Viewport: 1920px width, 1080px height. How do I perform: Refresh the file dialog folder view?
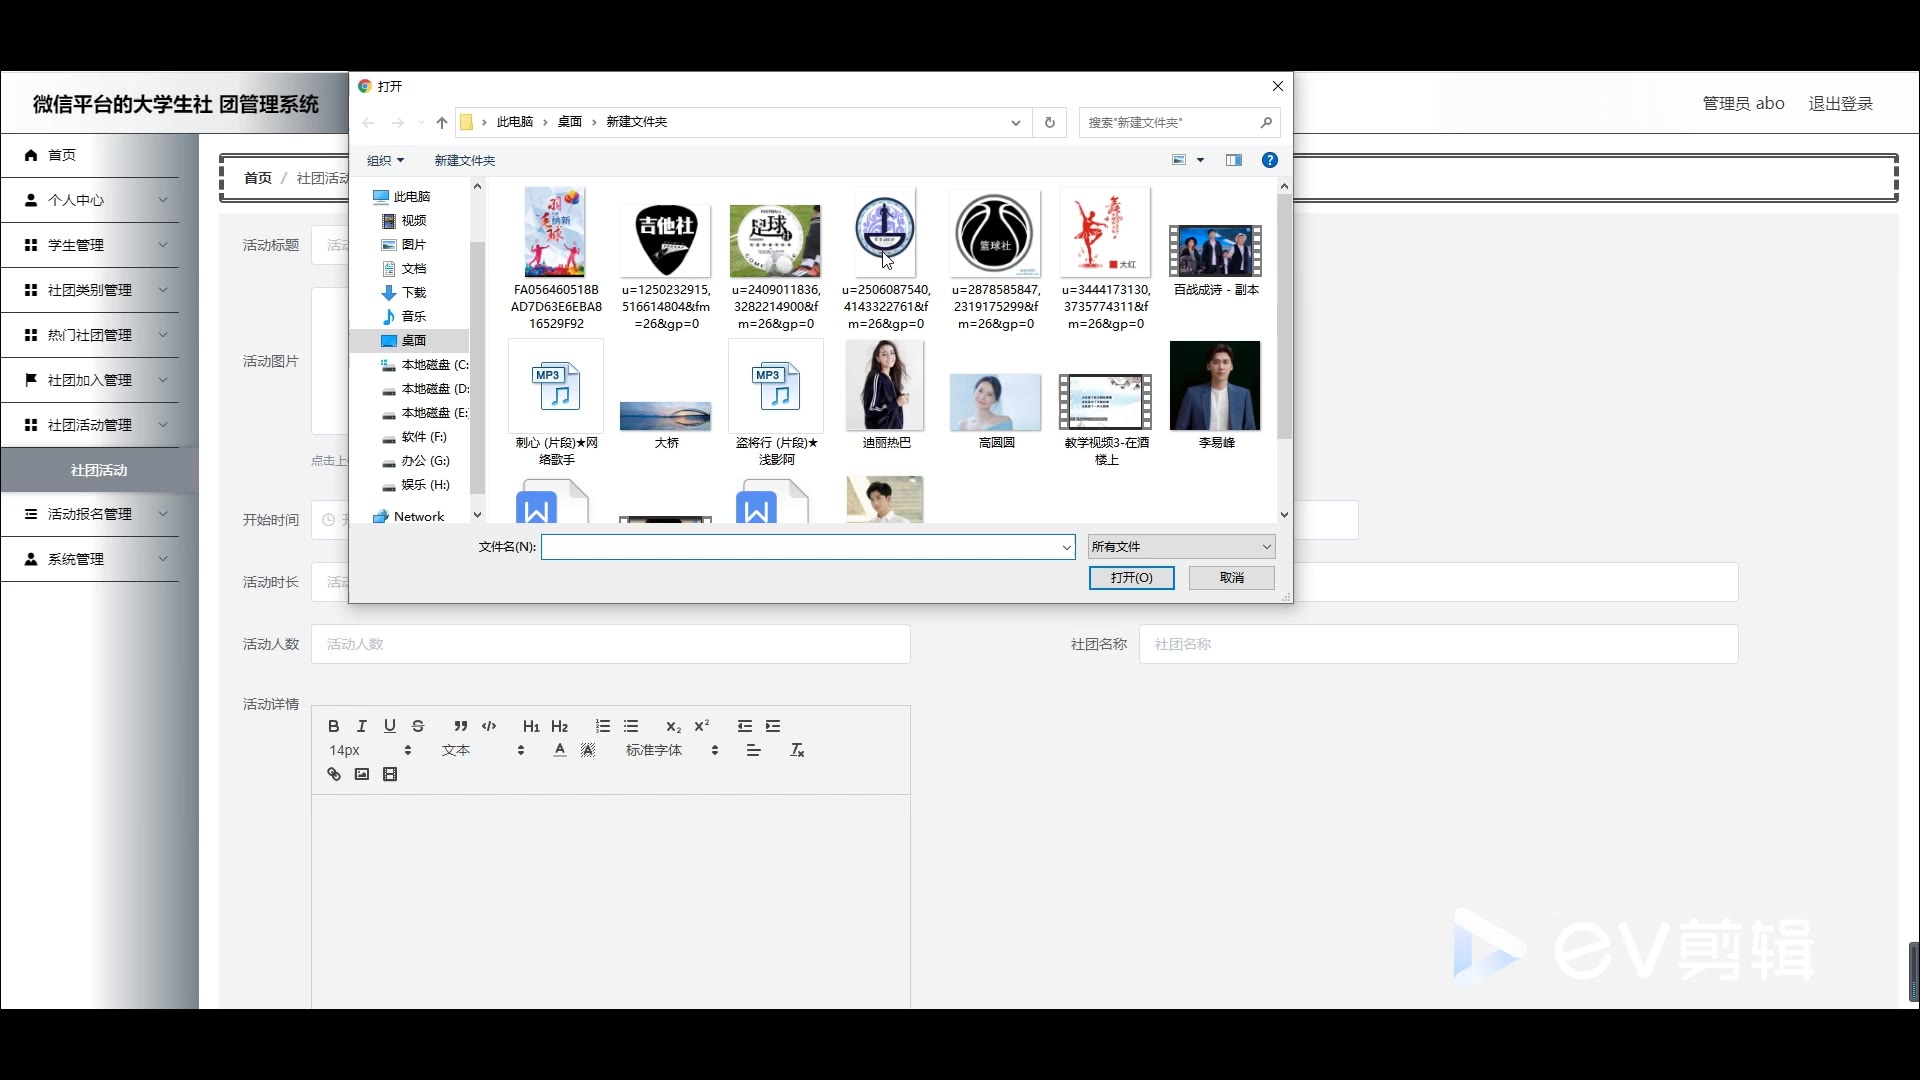pyautogui.click(x=1049, y=122)
